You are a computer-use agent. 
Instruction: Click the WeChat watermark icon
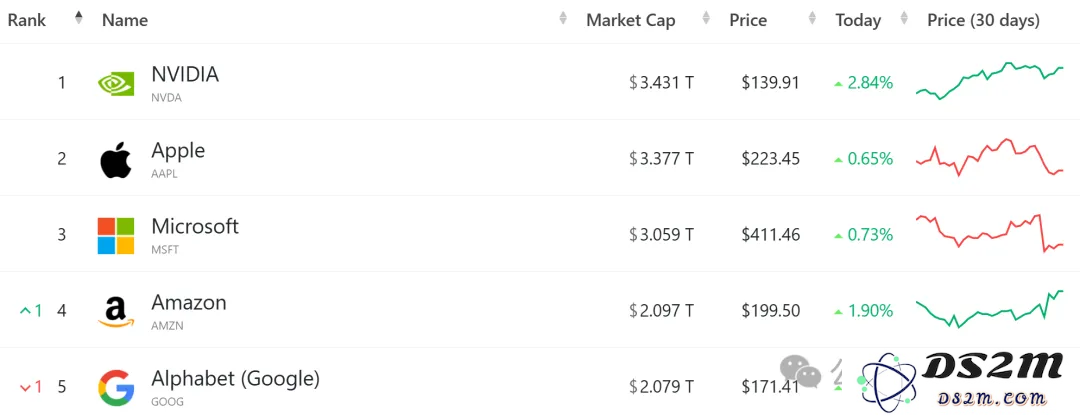coord(801,372)
